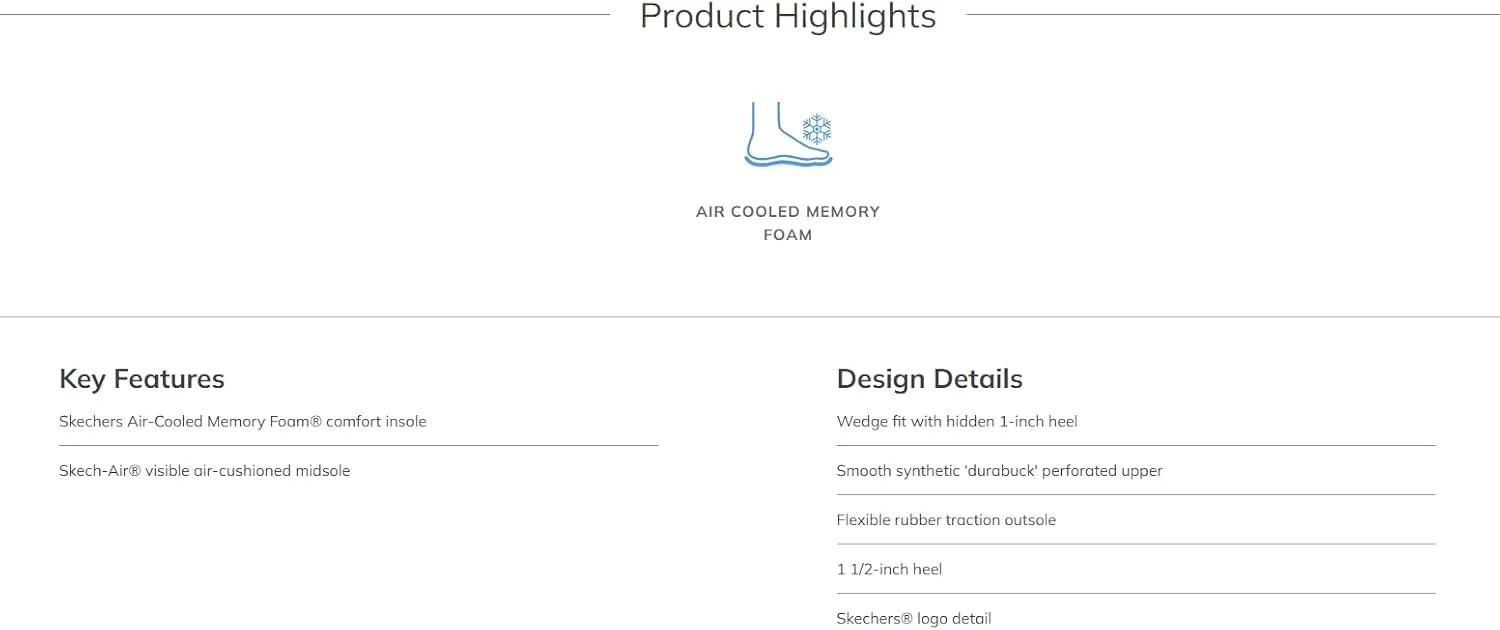1500x630 pixels.
Task: Click the Key Features heading
Action: [x=142, y=379]
